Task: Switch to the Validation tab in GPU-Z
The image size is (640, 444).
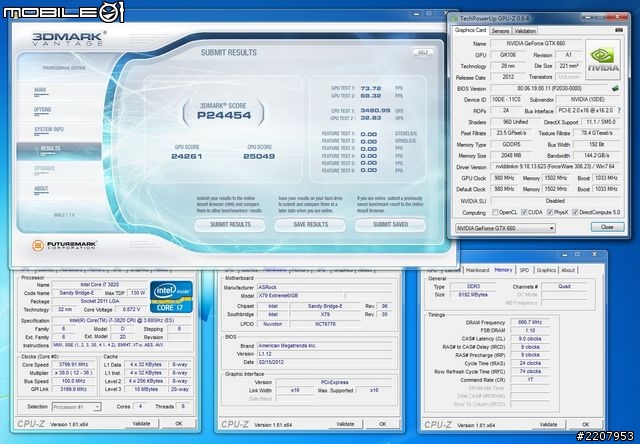Action: (x=525, y=31)
